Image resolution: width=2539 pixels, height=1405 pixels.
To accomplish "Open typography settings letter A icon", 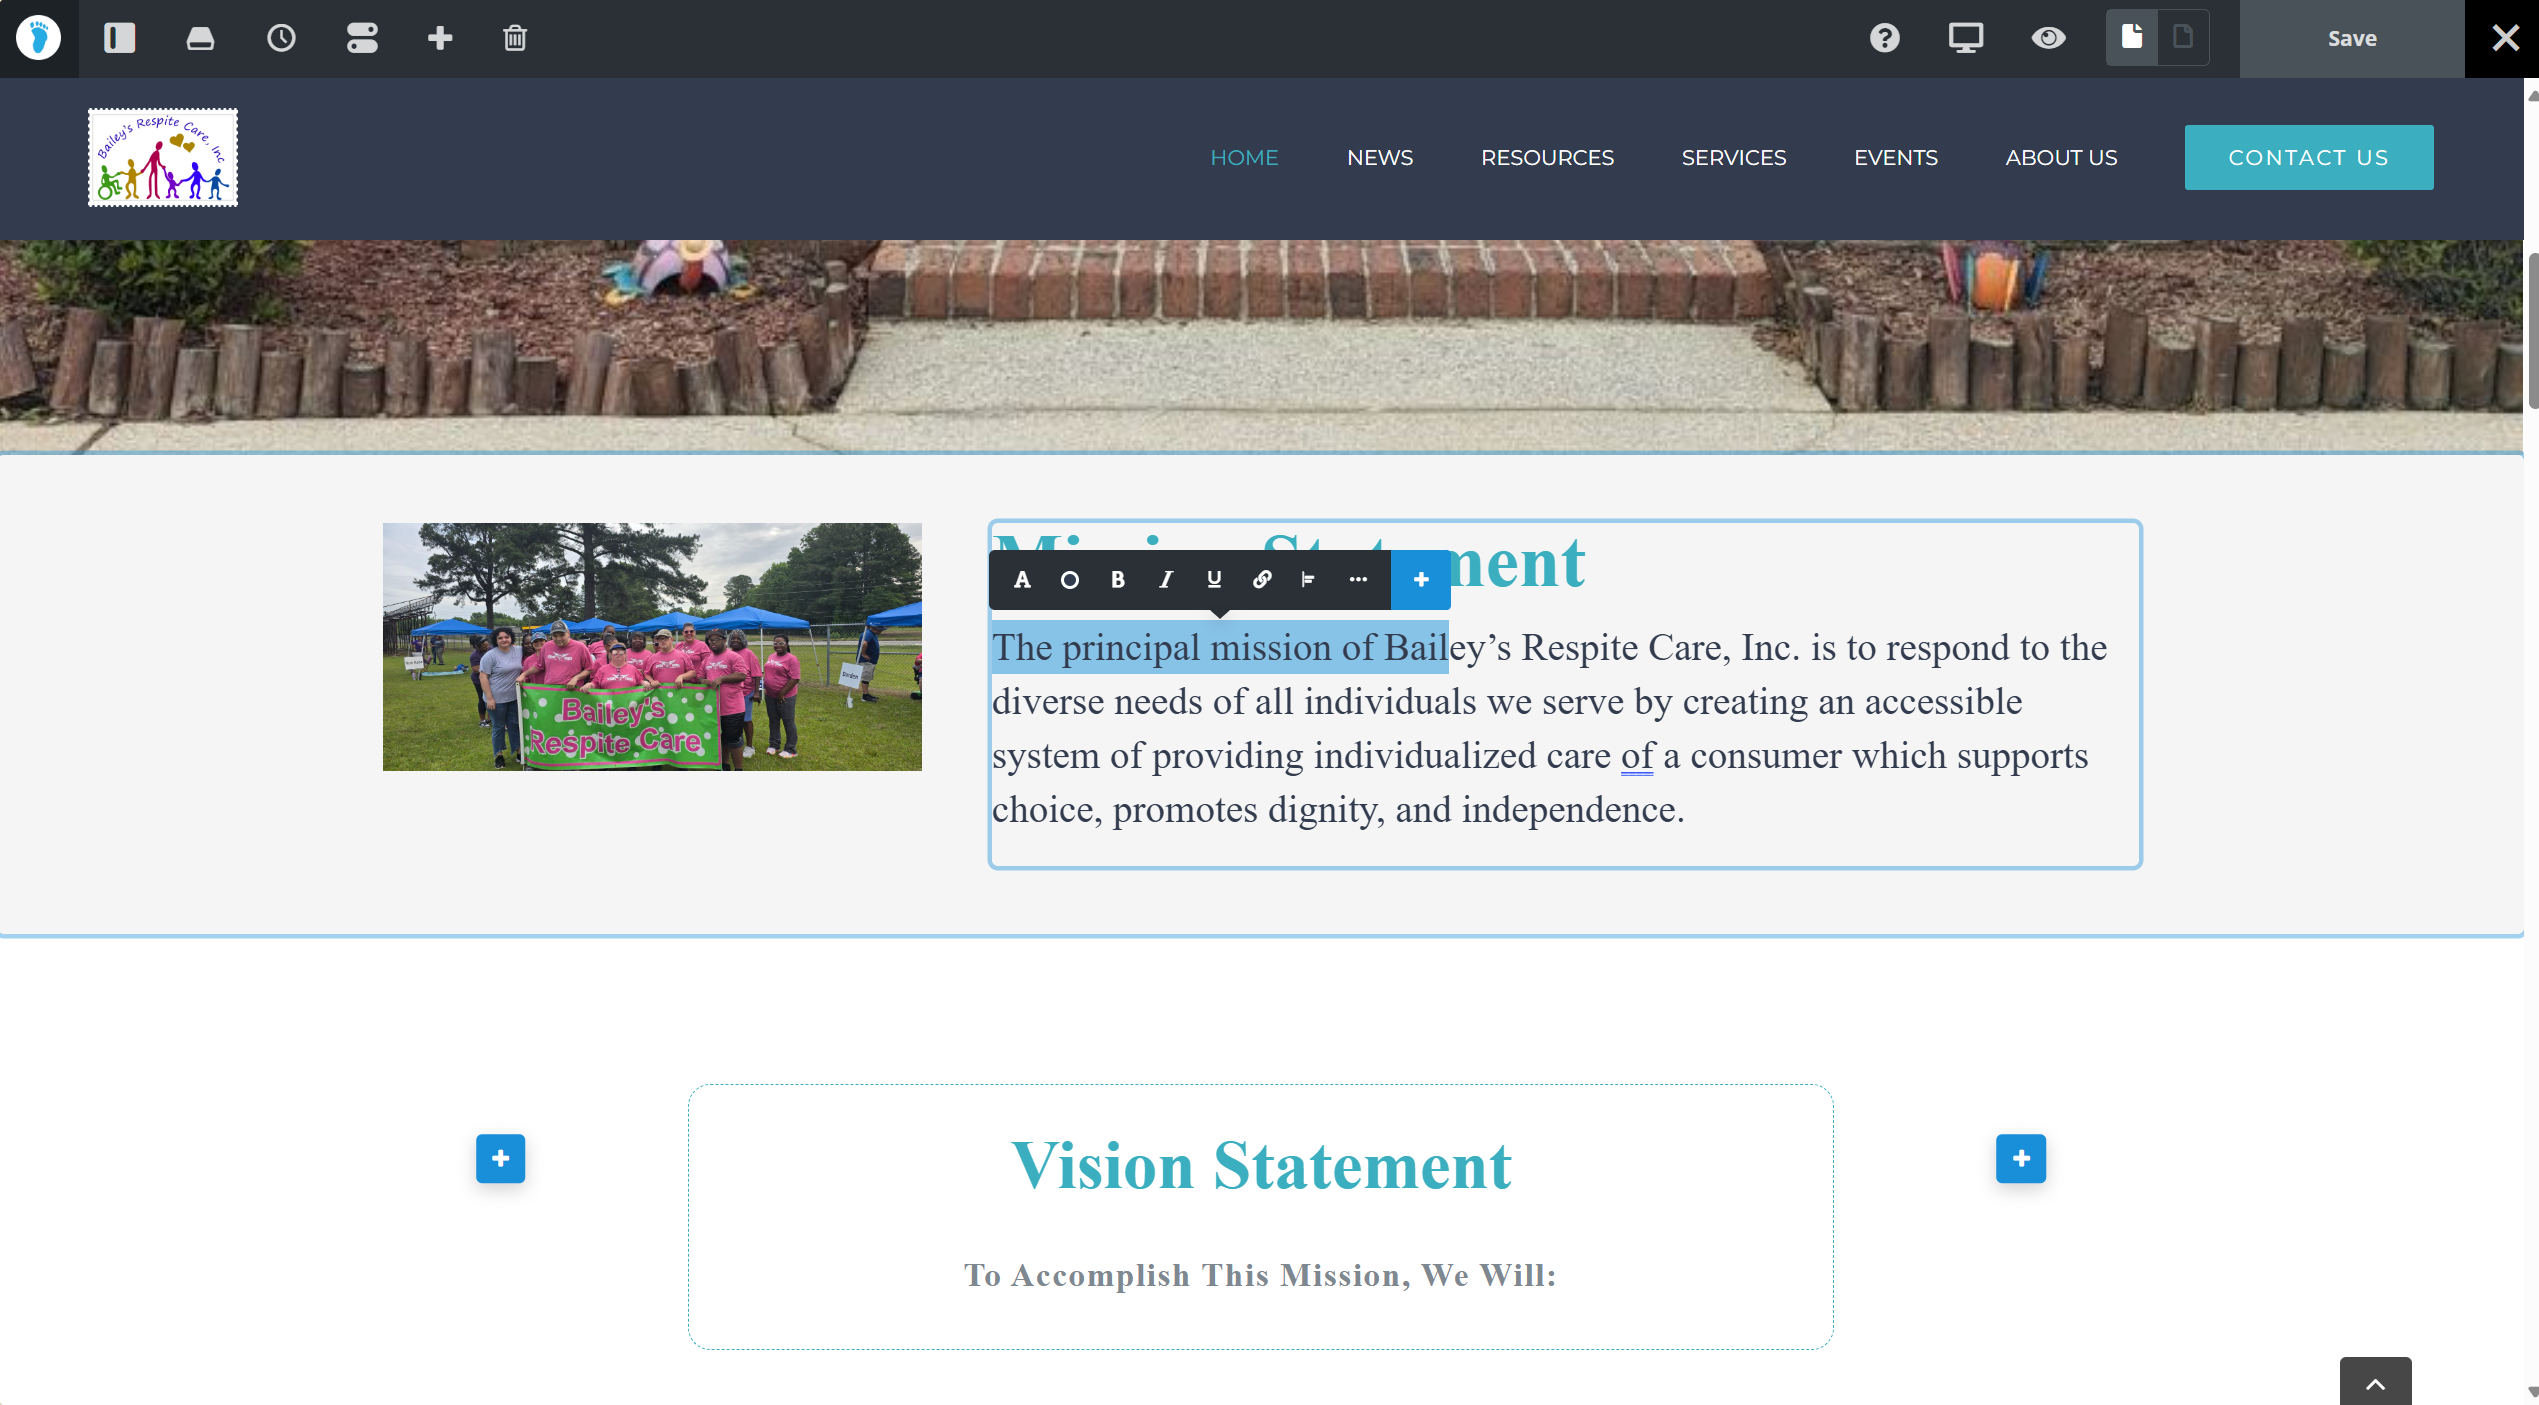I will pyautogui.click(x=1021, y=579).
